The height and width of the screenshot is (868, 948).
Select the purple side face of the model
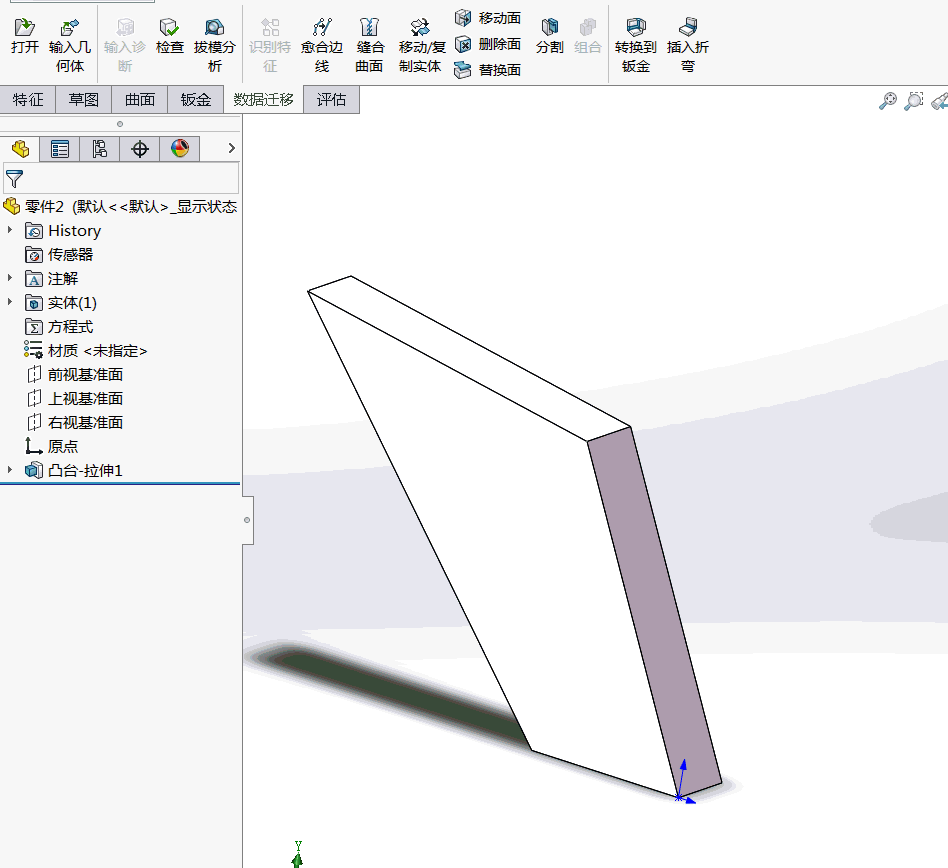click(x=656, y=611)
